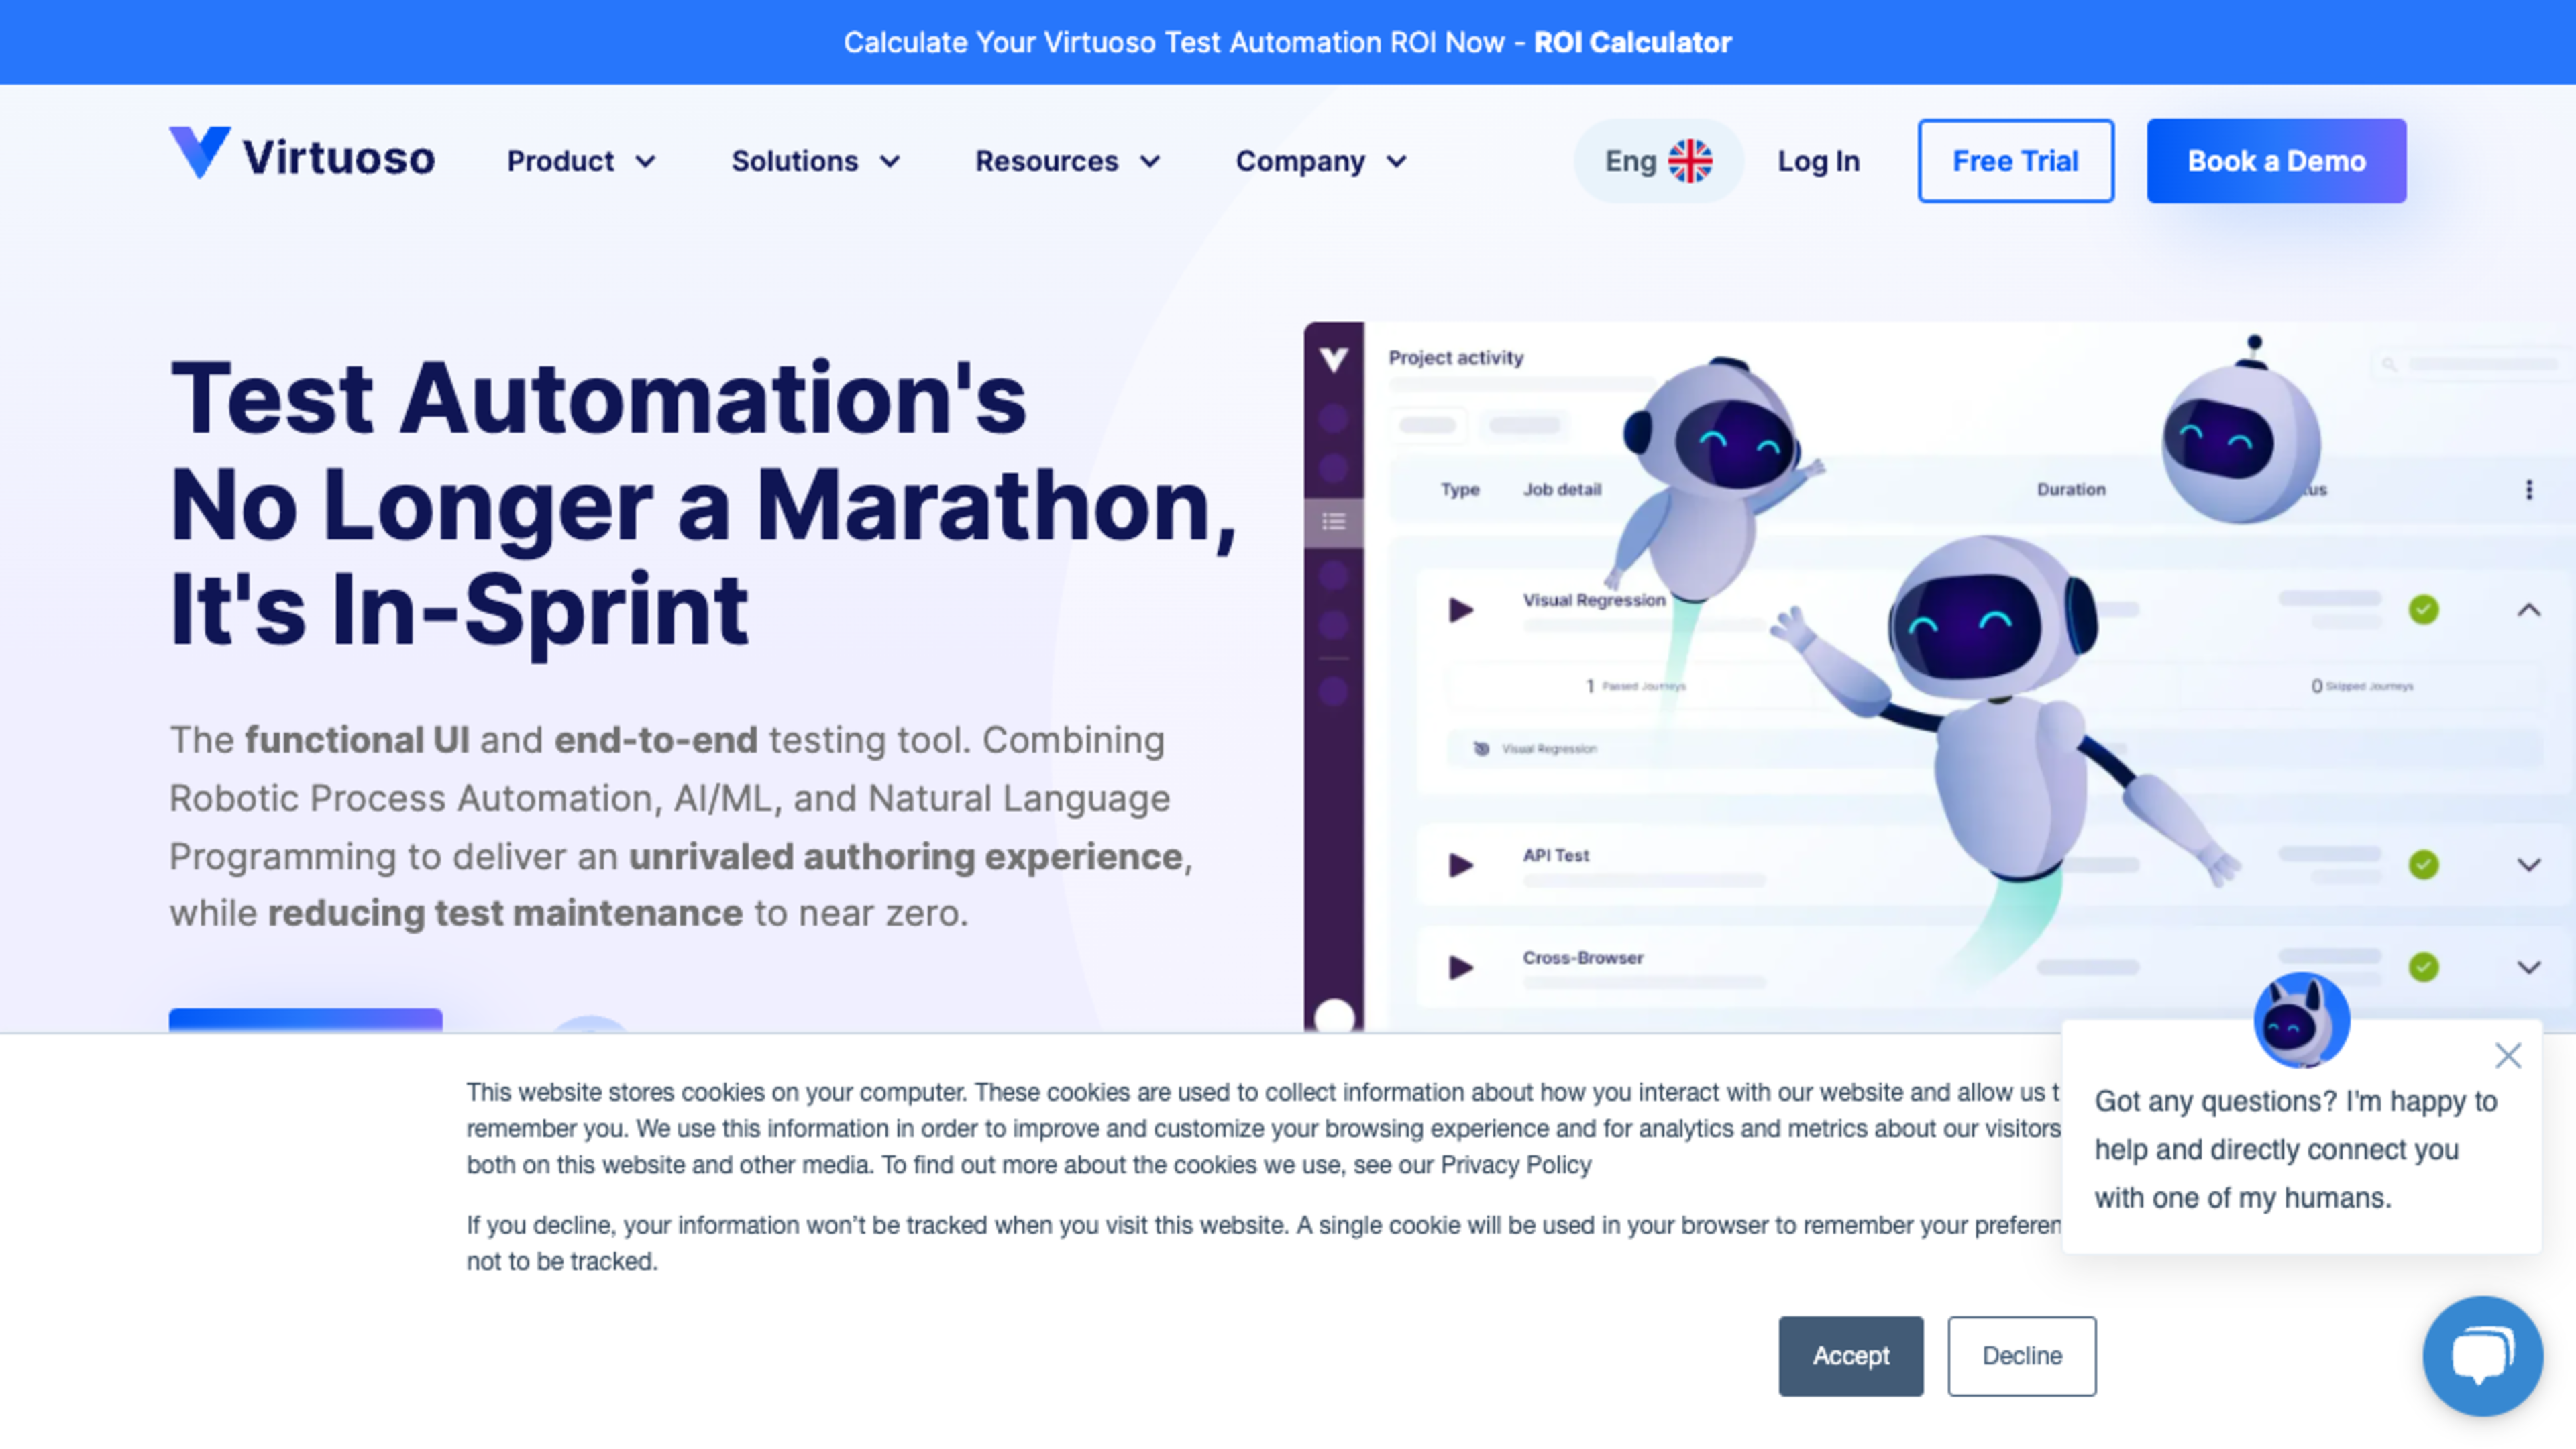
Task: Open the Eng language selector
Action: point(1657,161)
